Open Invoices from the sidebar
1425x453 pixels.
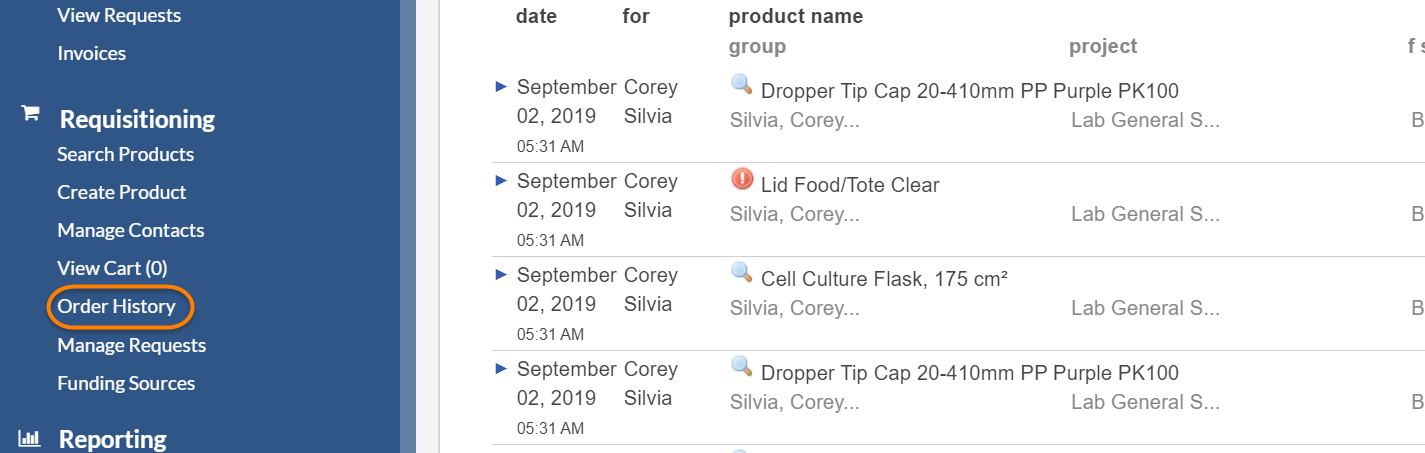click(x=92, y=53)
